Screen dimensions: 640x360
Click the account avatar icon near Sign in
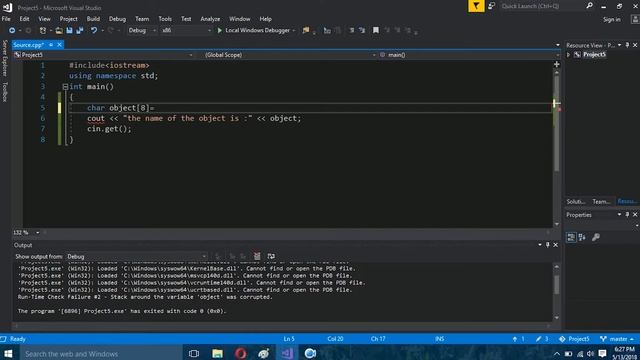635,19
